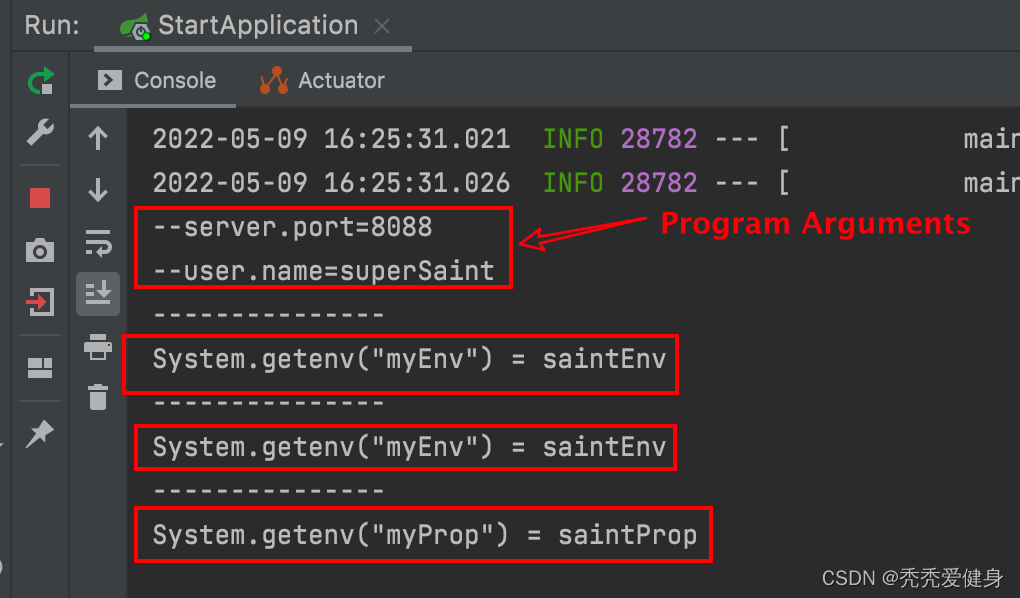Print console output with the printer icon
This screenshot has width=1020, height=598.
click(x=98, y=347)
